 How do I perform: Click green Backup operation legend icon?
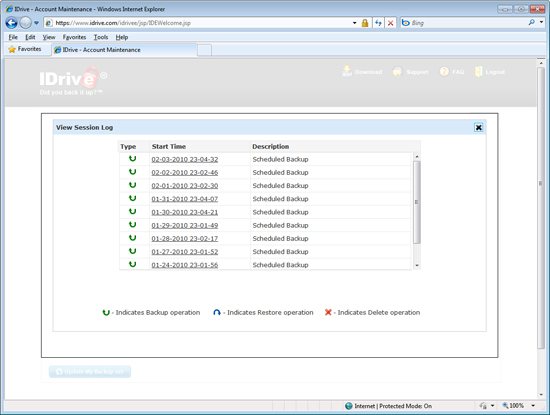(106, 313)
